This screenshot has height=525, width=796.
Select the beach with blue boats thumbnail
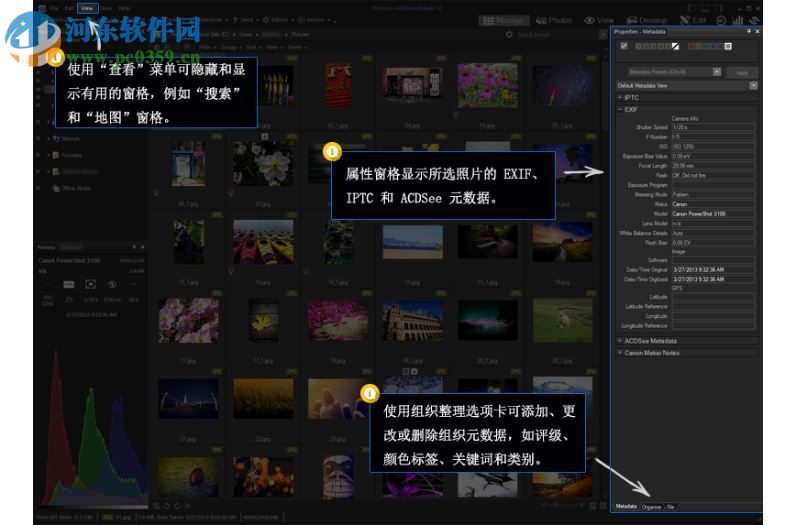click(x=412, y=242)
